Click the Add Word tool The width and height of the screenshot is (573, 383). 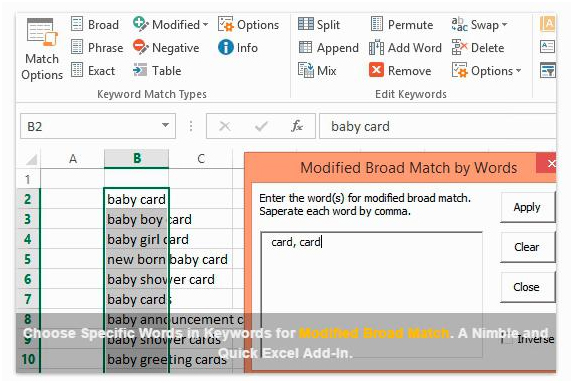[405, 48]
